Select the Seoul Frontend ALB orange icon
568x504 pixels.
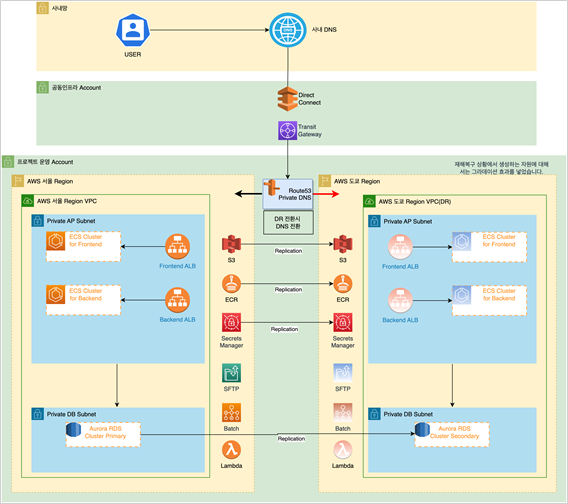[x=178, y=247]
